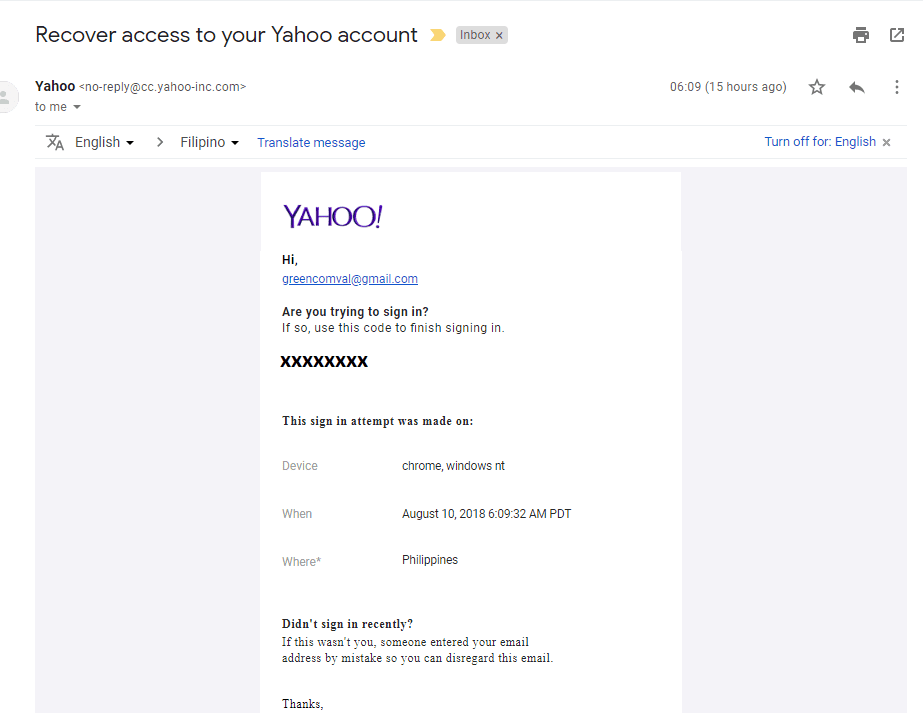The height and width of the screenshot is (713, 923).
Task: Reply to the Yahoo email
Action: [857, 87]
